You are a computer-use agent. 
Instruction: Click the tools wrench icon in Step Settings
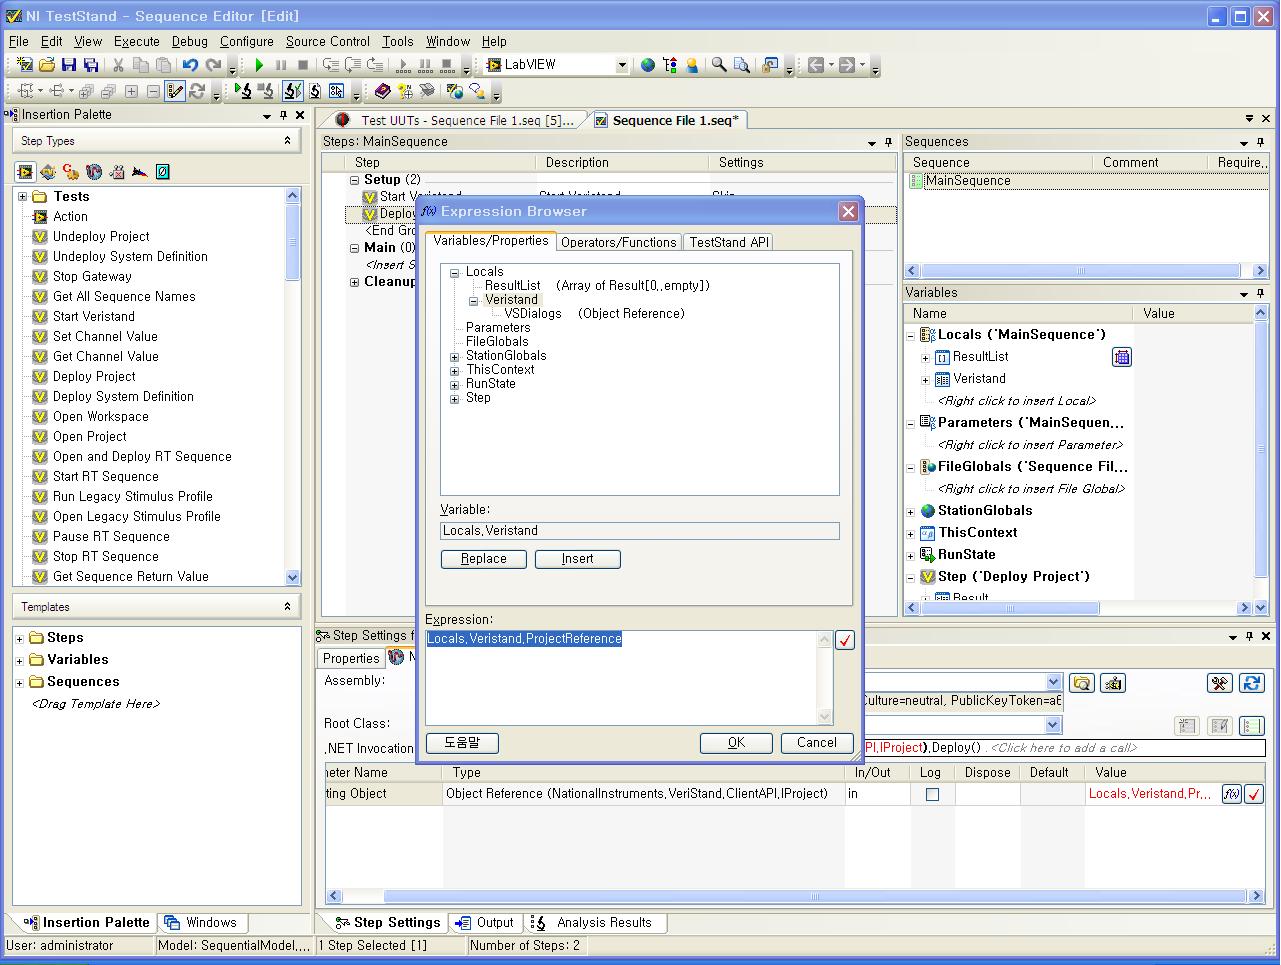(x=1219, y=683)
